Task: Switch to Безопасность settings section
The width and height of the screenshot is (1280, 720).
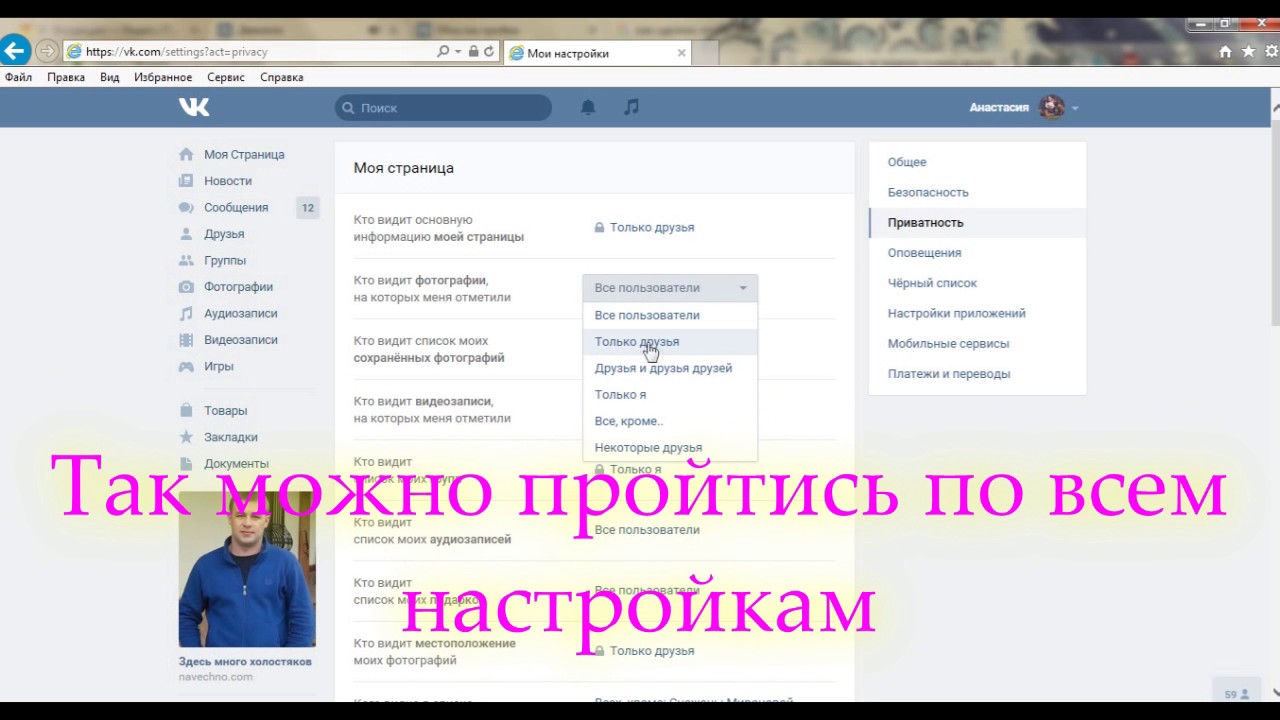Action: pyautogui.click(x=977, y=192)
